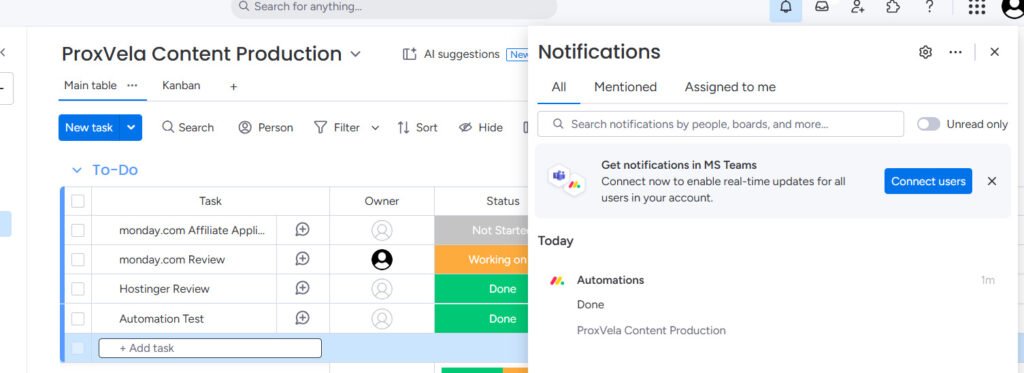Open notification settings gear icon
The image size is (1024, 373).
coord(925,52)
